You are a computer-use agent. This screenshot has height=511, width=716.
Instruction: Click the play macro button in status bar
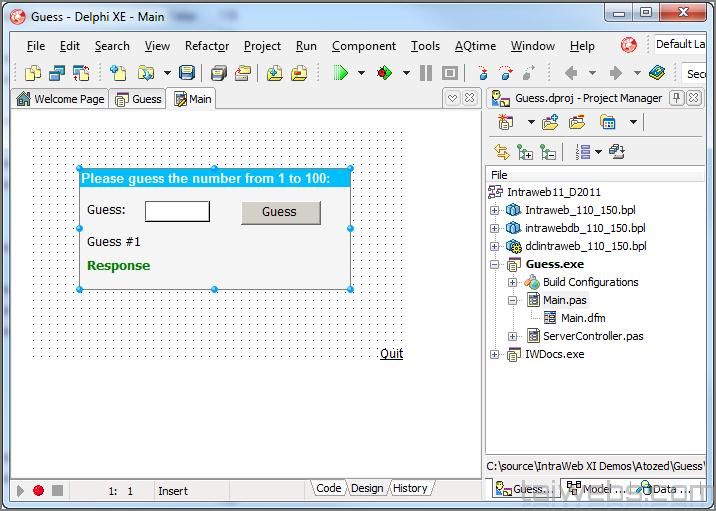pyautogui.click(x=19, y=491)
